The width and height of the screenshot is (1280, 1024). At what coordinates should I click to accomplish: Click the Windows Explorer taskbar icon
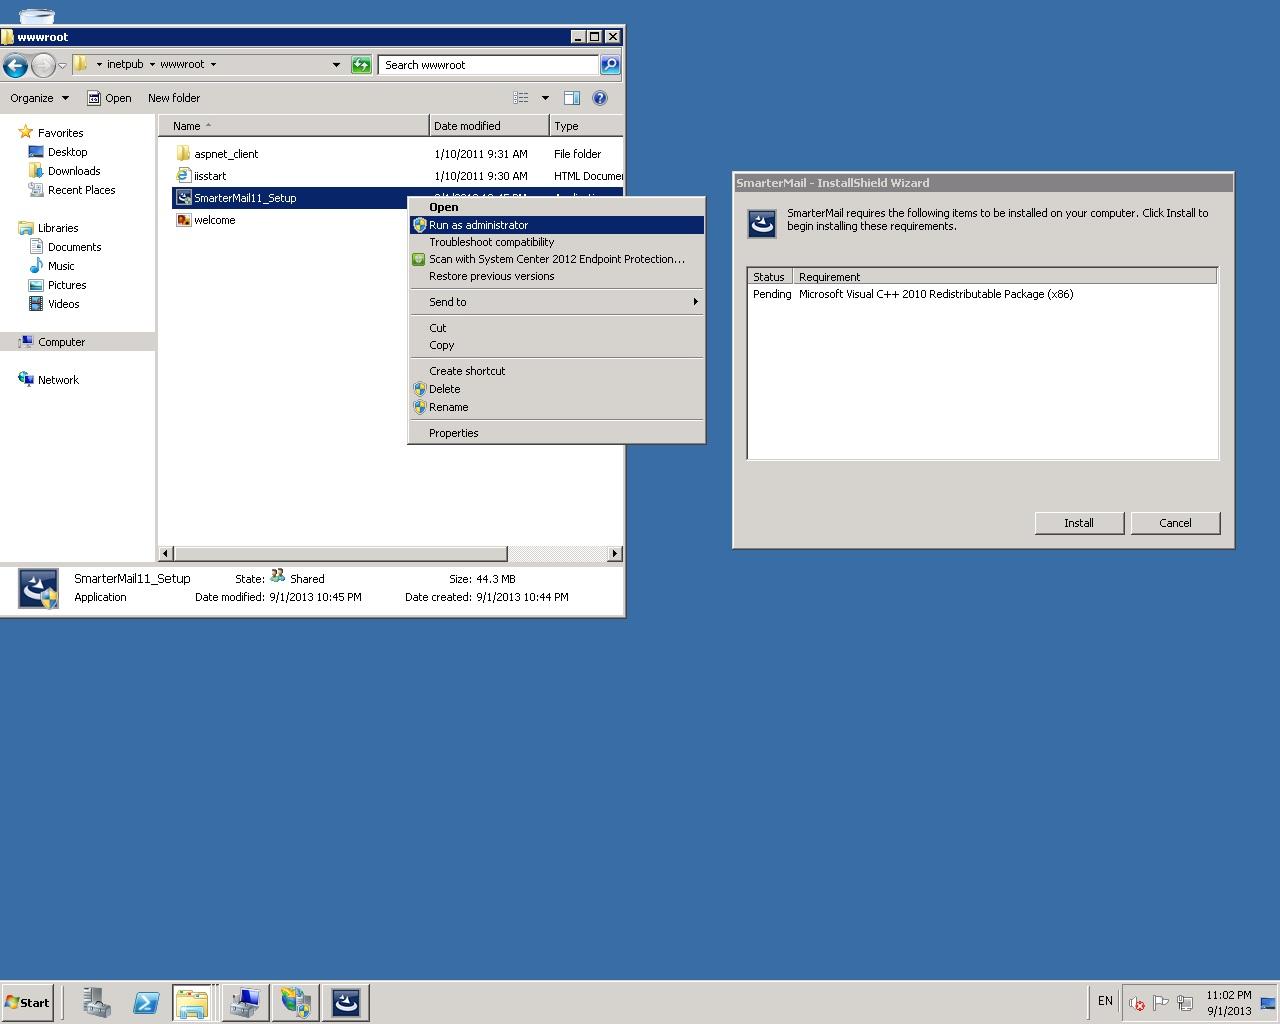point(191,1002)
